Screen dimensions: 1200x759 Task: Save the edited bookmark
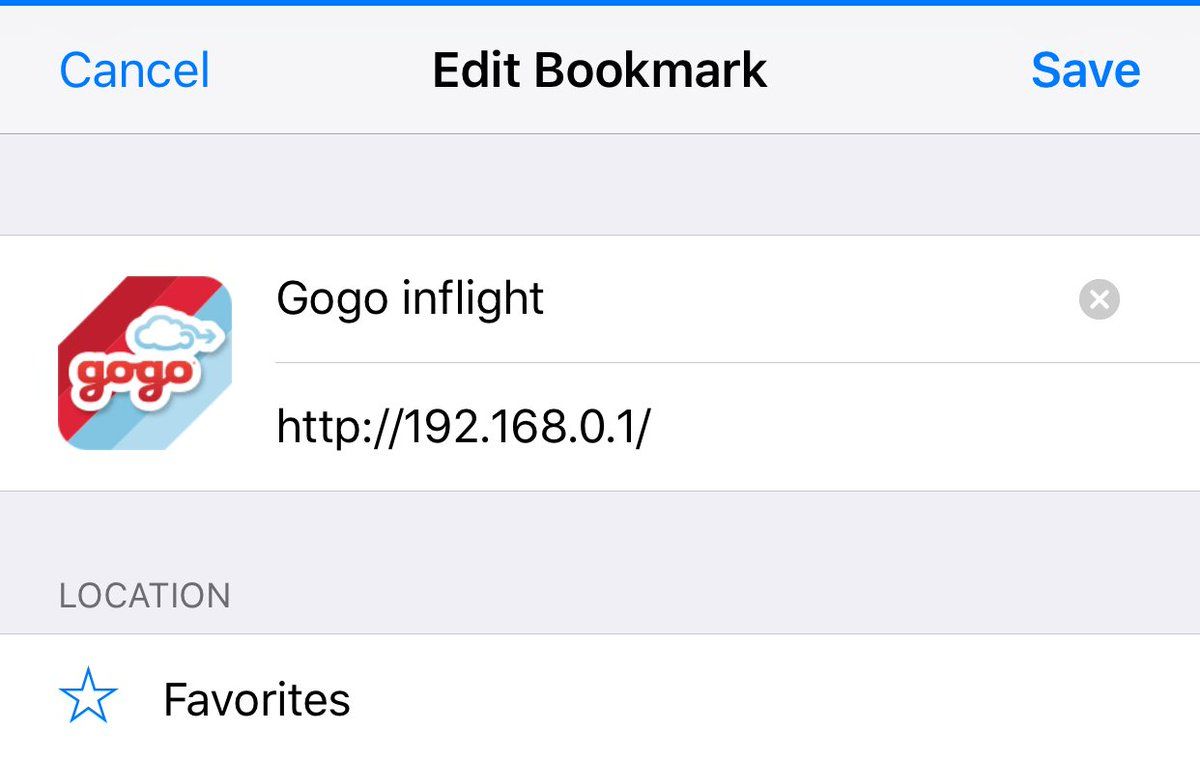(x=1085, y=70)
